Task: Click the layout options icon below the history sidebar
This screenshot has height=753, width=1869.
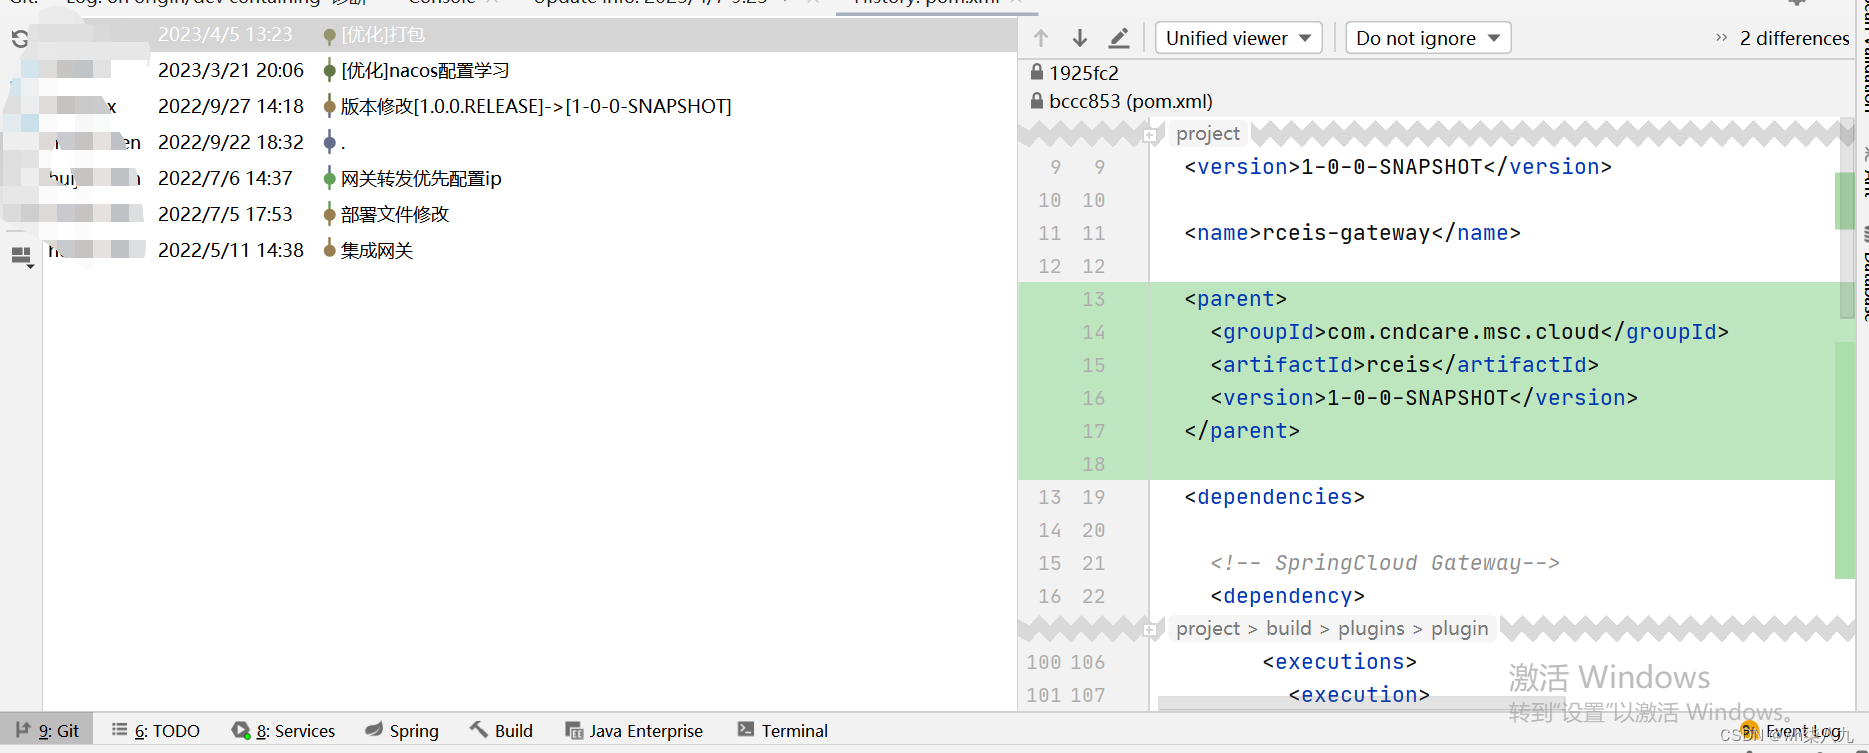Action: point(21,257)
